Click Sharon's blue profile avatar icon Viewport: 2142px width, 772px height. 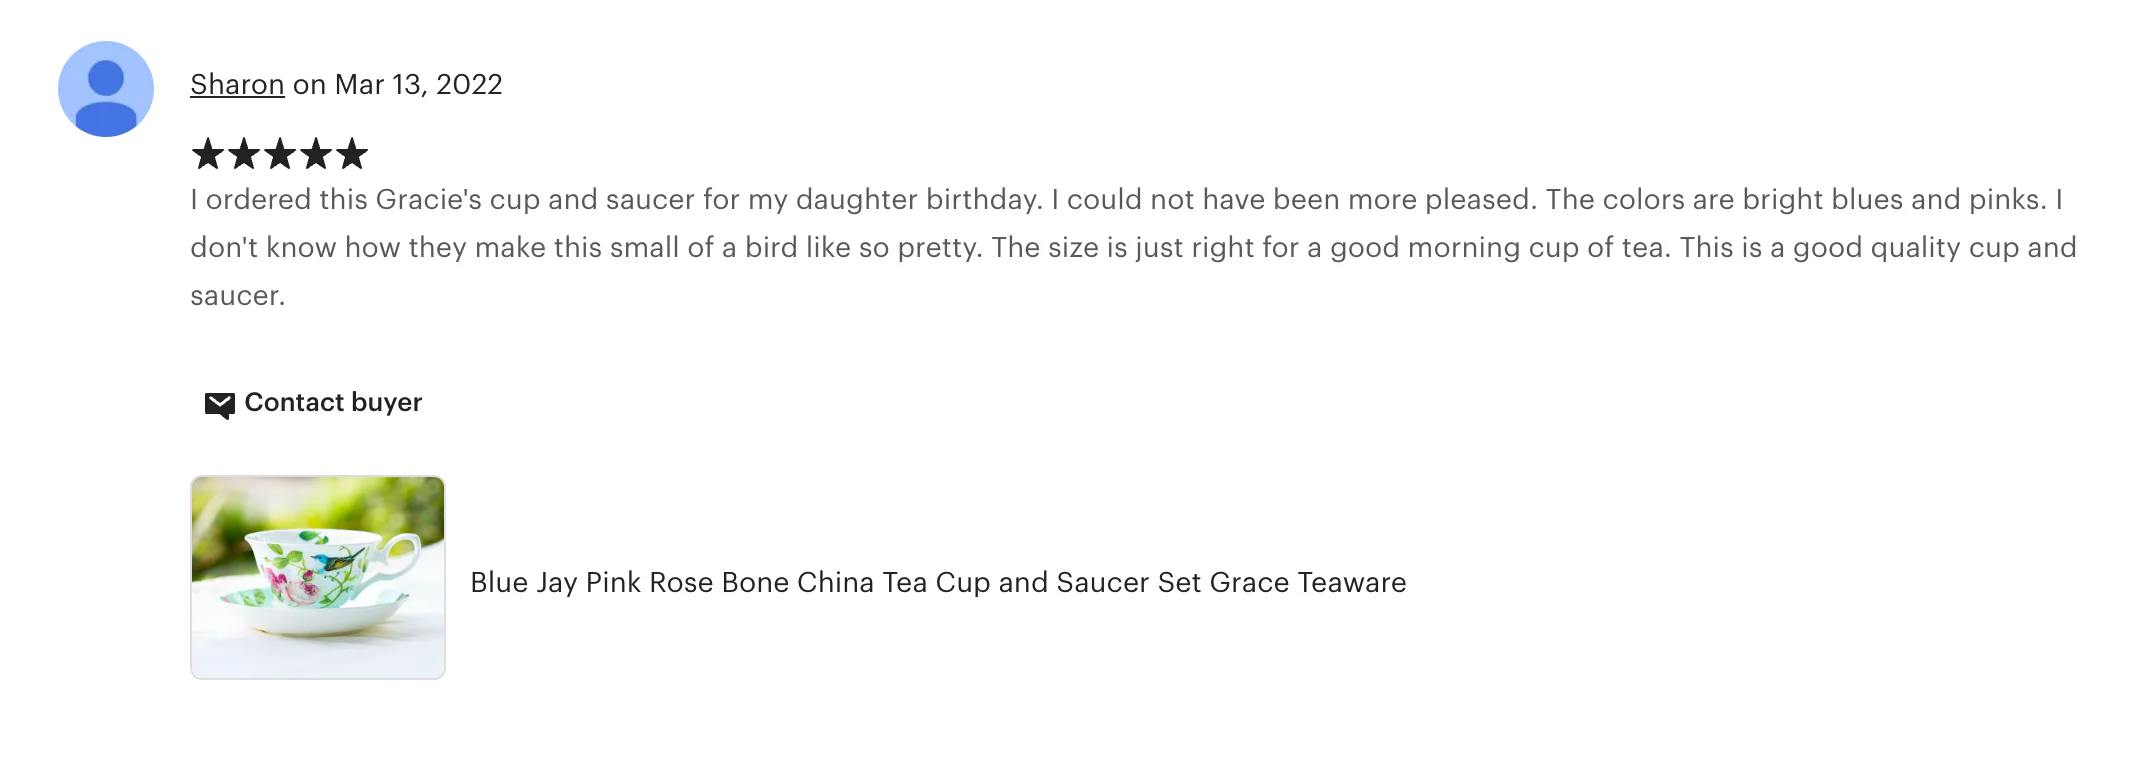click(106, 89)
